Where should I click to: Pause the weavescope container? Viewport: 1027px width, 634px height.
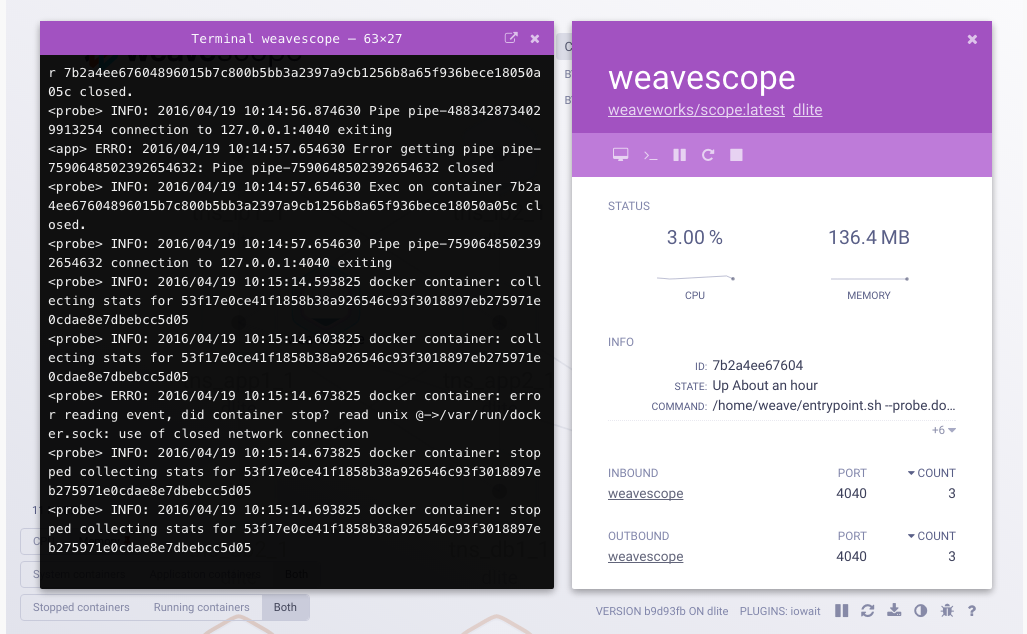click(x=680, y=155)
